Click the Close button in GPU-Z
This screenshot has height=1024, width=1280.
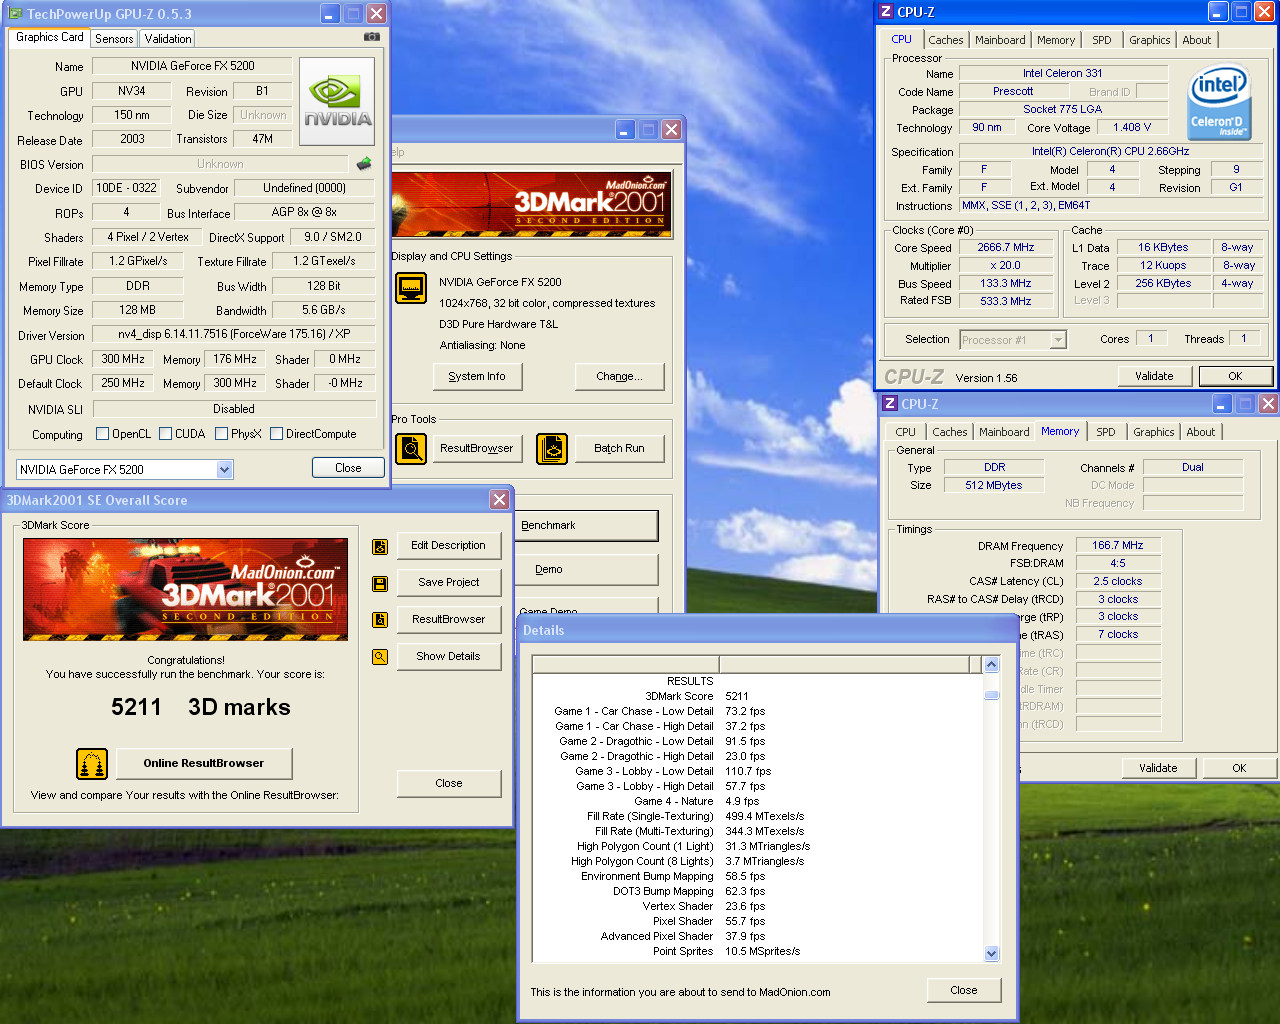[x=348, y=468]
